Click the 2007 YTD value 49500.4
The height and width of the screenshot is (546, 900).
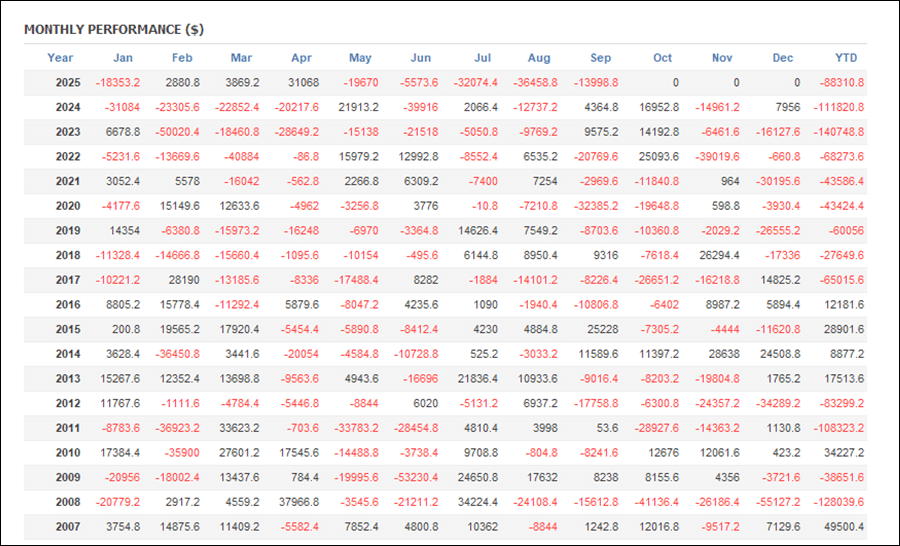[x=842, y=527]
